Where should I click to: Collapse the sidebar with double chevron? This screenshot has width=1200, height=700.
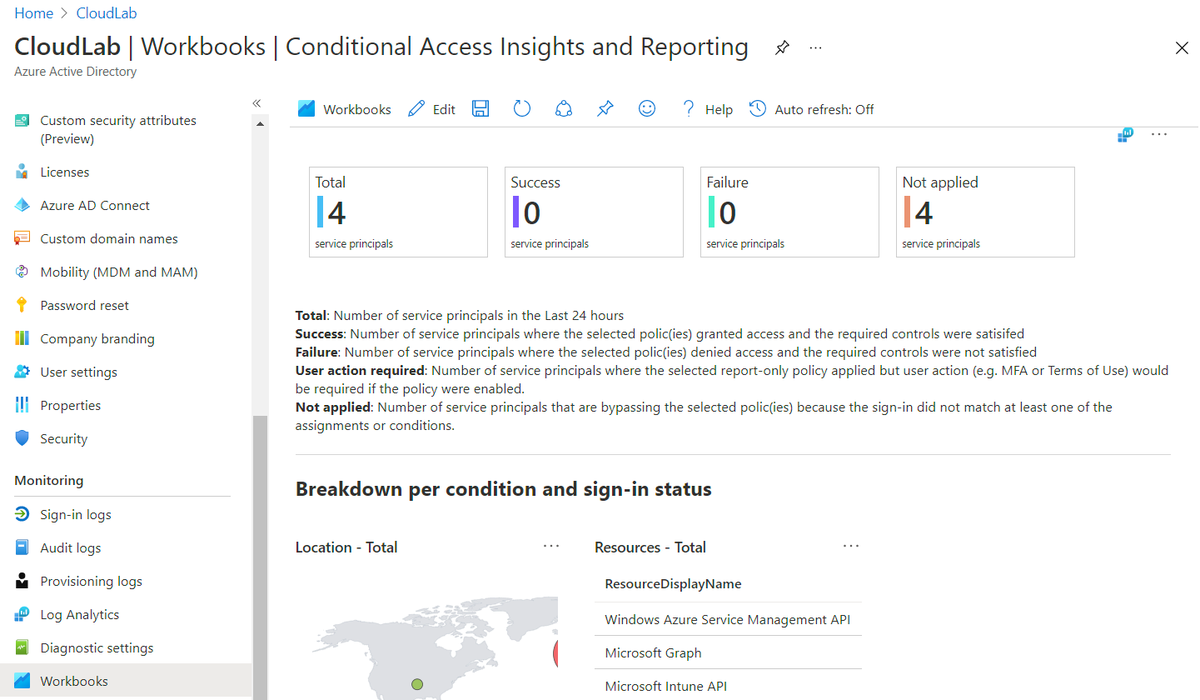[x=257, y=103]
